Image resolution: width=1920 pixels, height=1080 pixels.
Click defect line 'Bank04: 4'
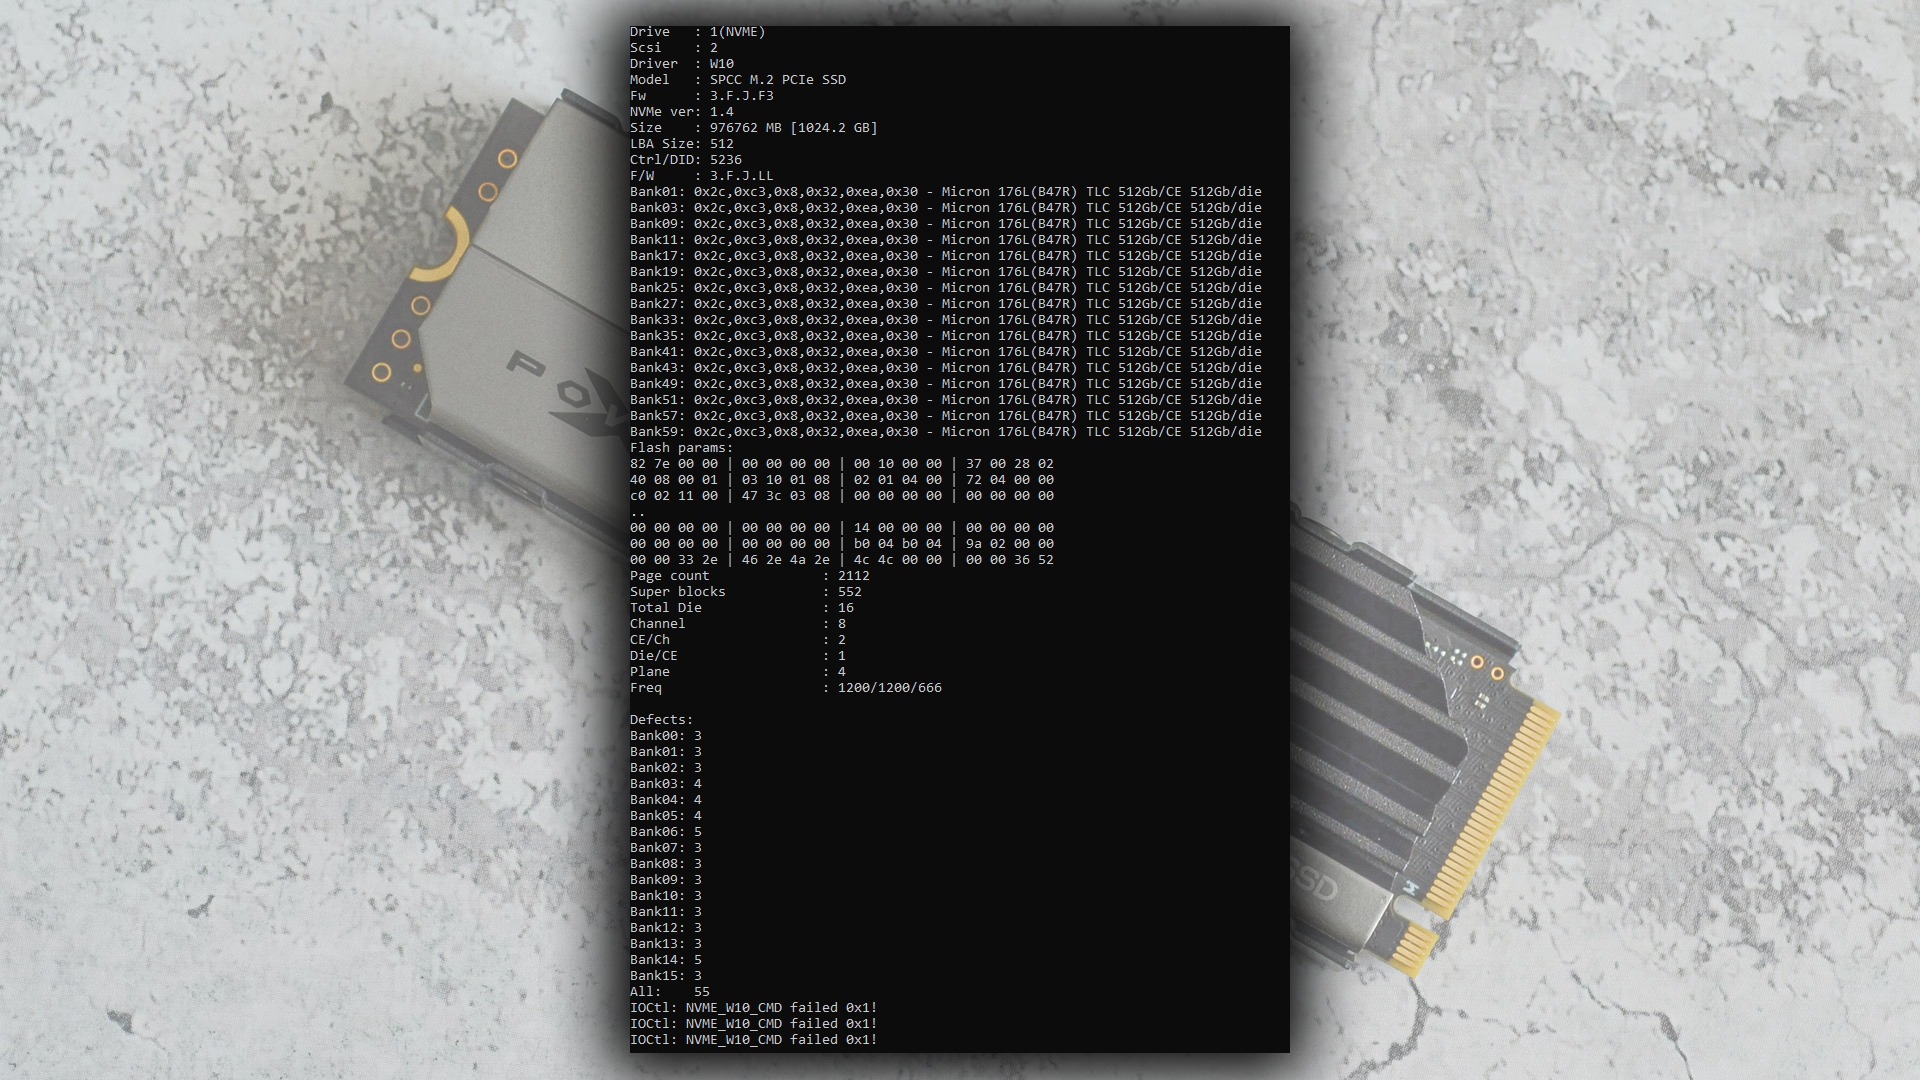[666, 800]
